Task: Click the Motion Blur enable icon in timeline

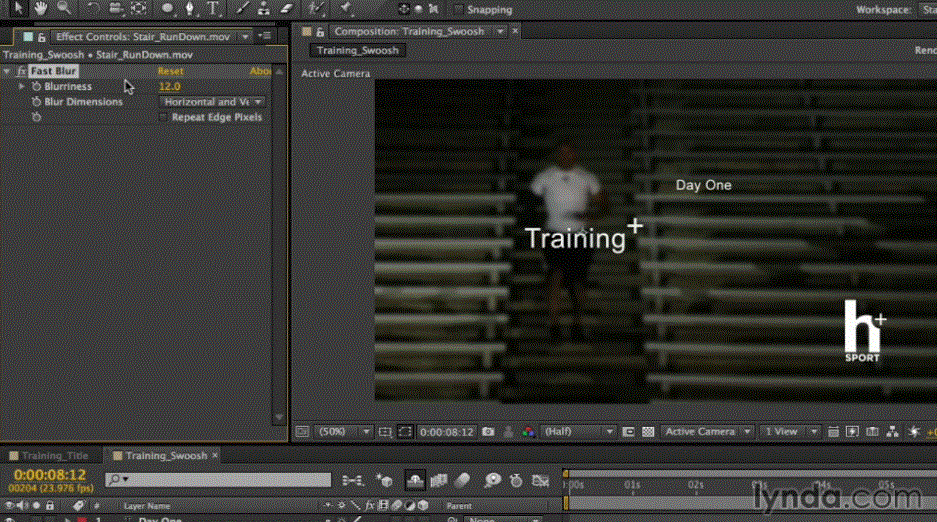Action: coord(463,480)
